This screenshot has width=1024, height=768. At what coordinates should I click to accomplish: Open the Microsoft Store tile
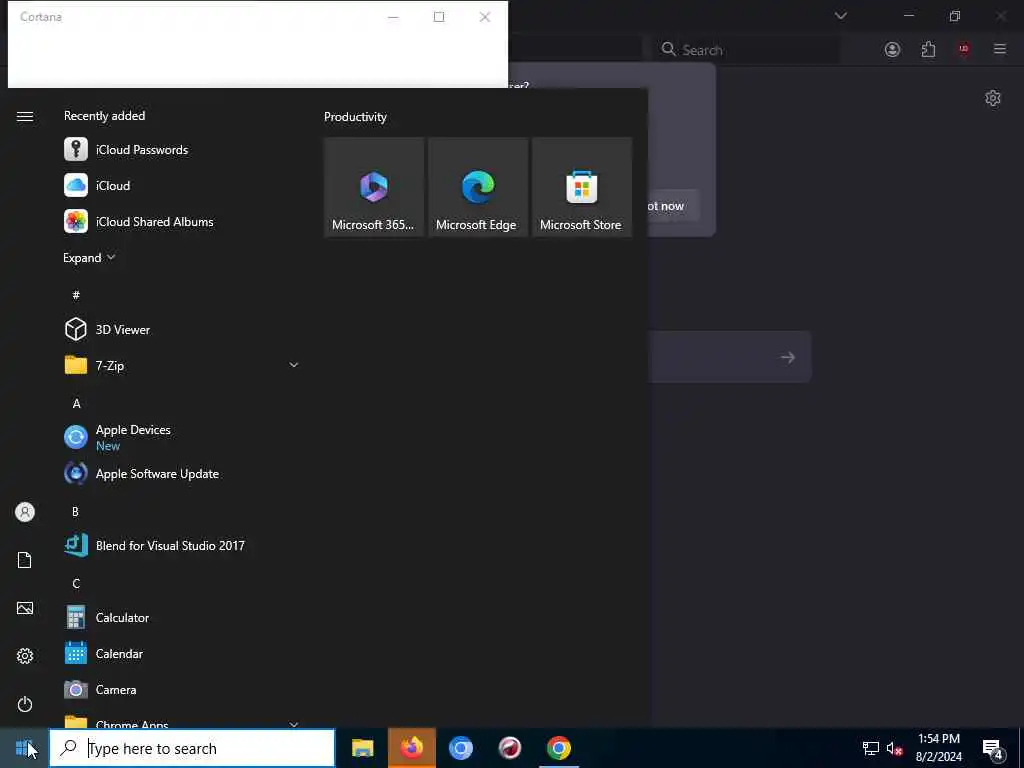[581, 187]
